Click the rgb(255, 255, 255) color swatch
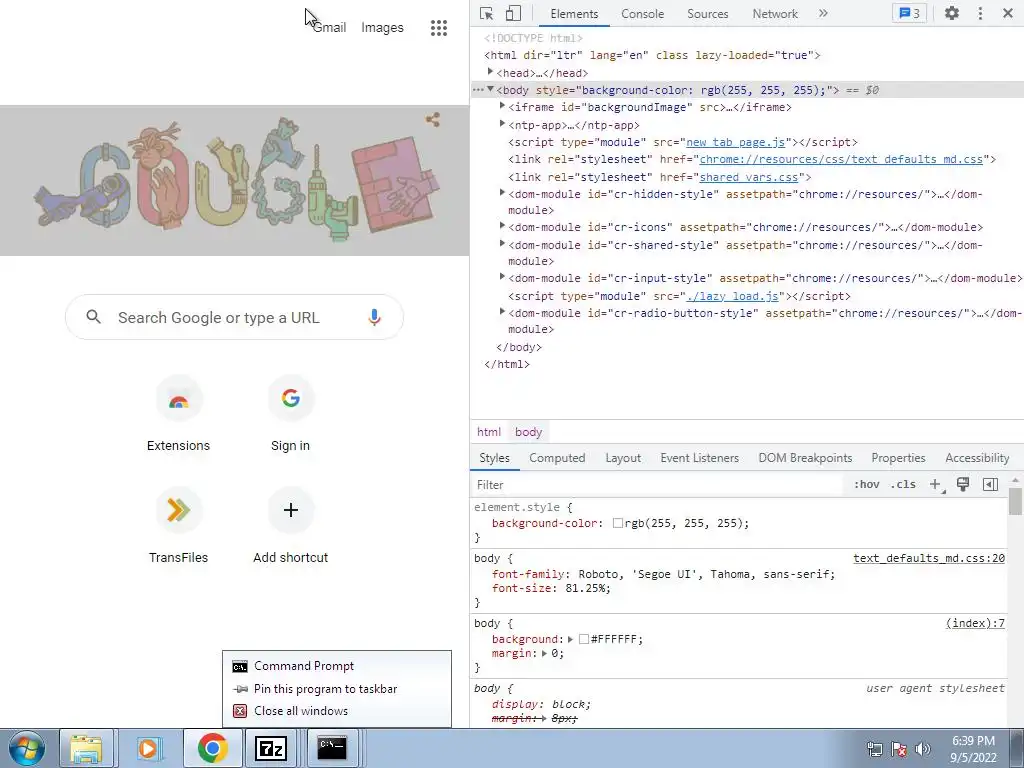The image size is (1024, 768). pyautogui.click(x=617, y=523)
